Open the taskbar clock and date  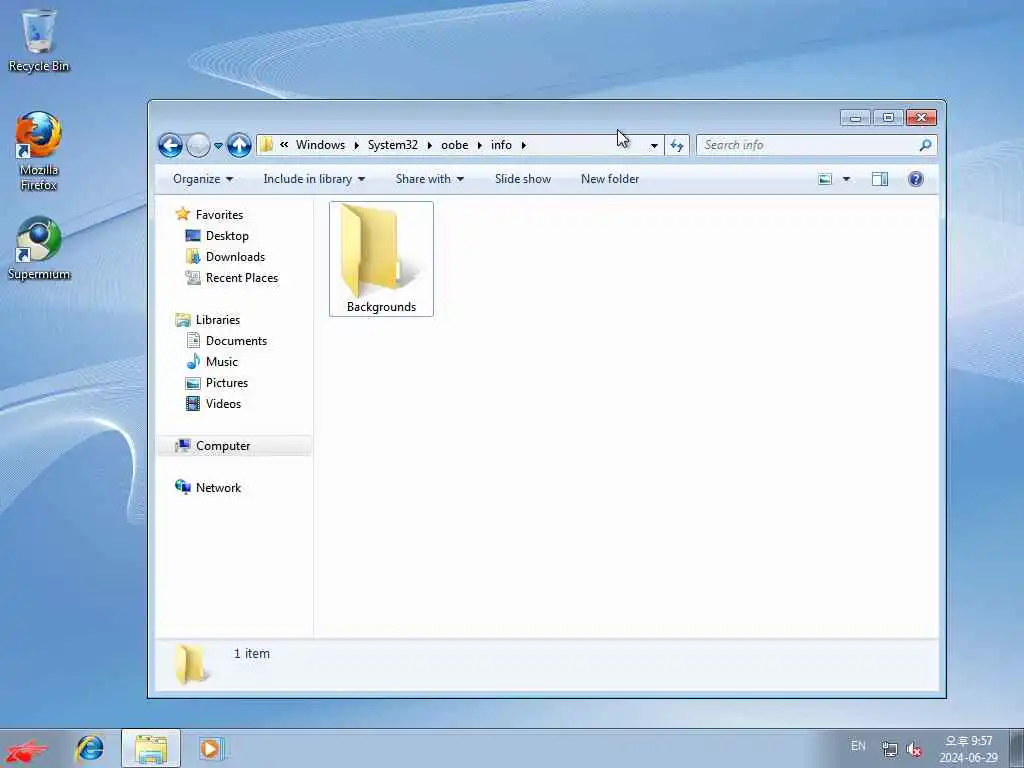click(x=968, y=749)
